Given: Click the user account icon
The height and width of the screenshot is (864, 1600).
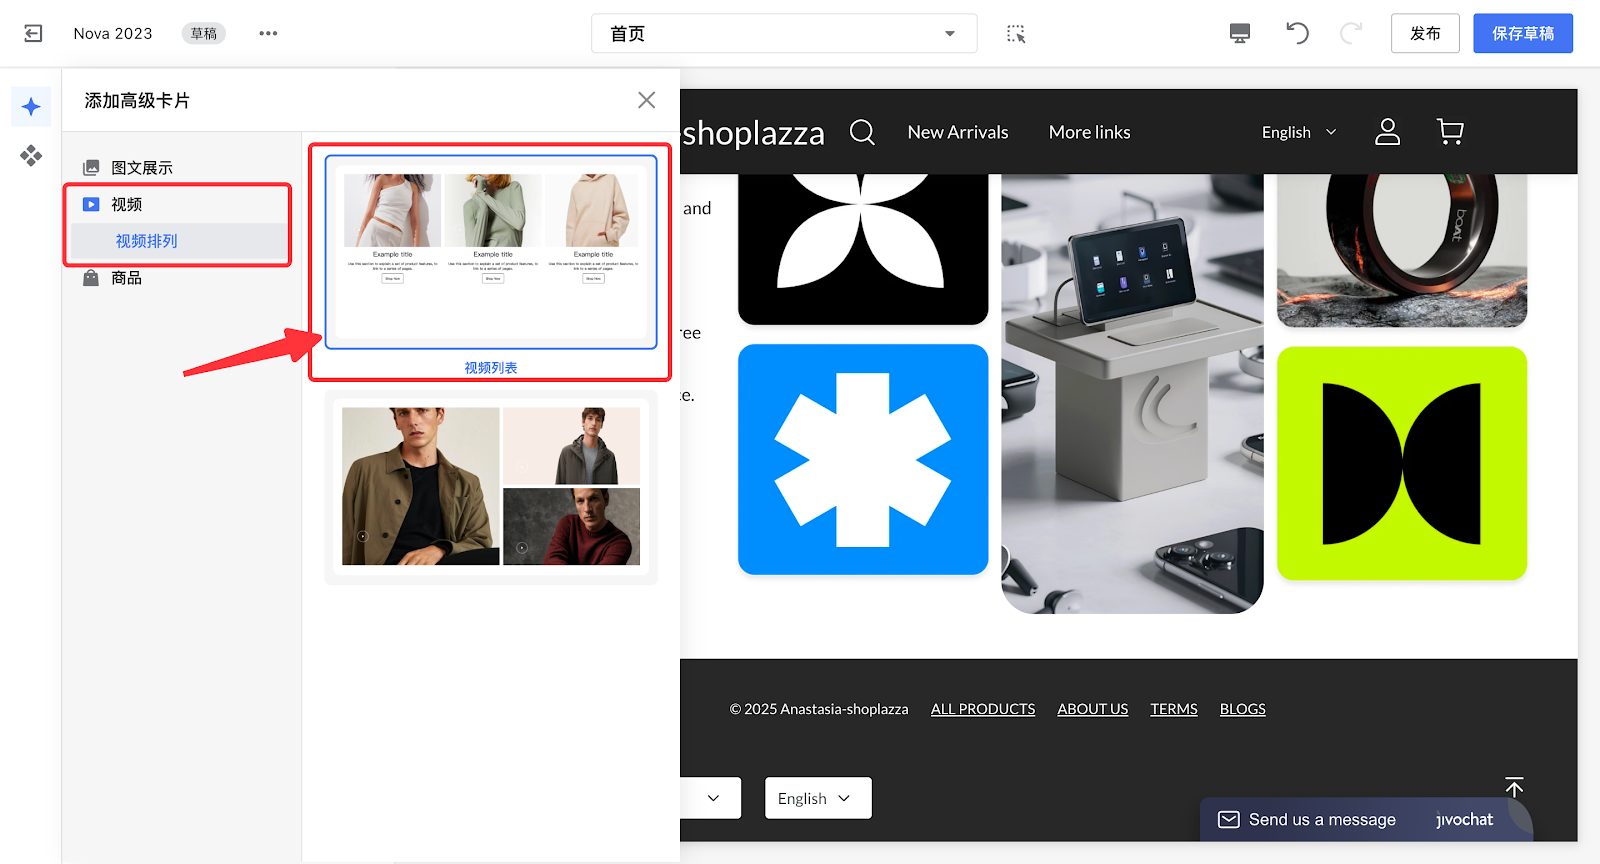Looking at the screenshot, I should click(1387, 132).
